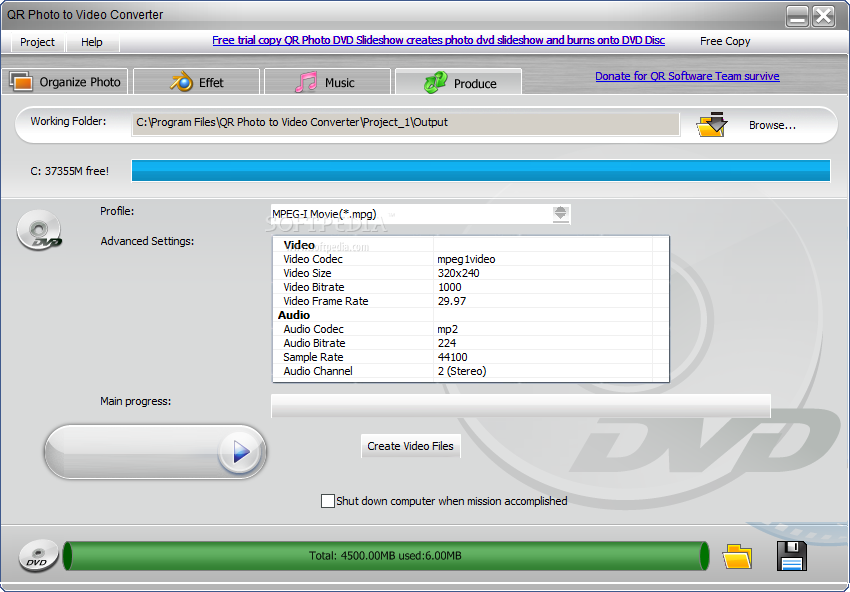Switch to the Effet tab

(x=197, y=82)
